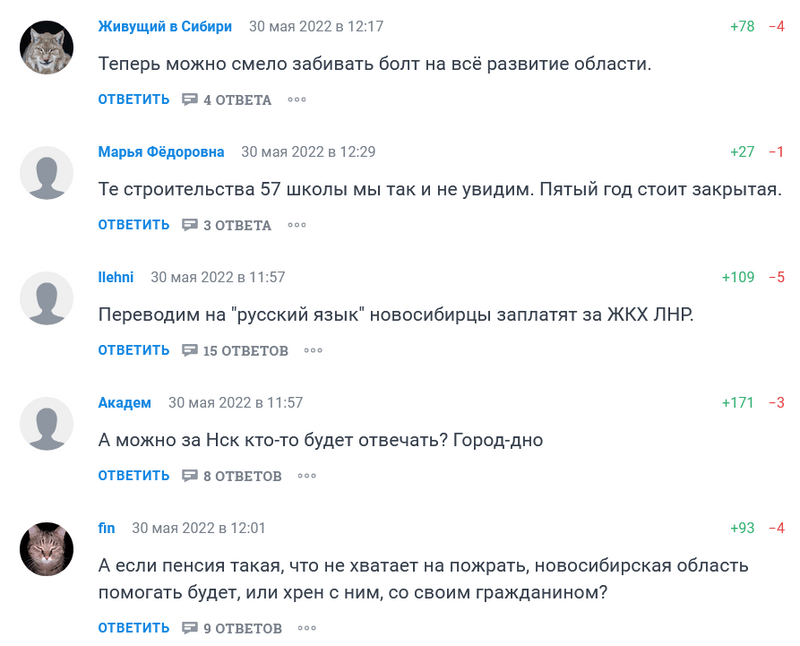Open more options under Ilehni's comment
800x646 pixels.
point(314,351)
